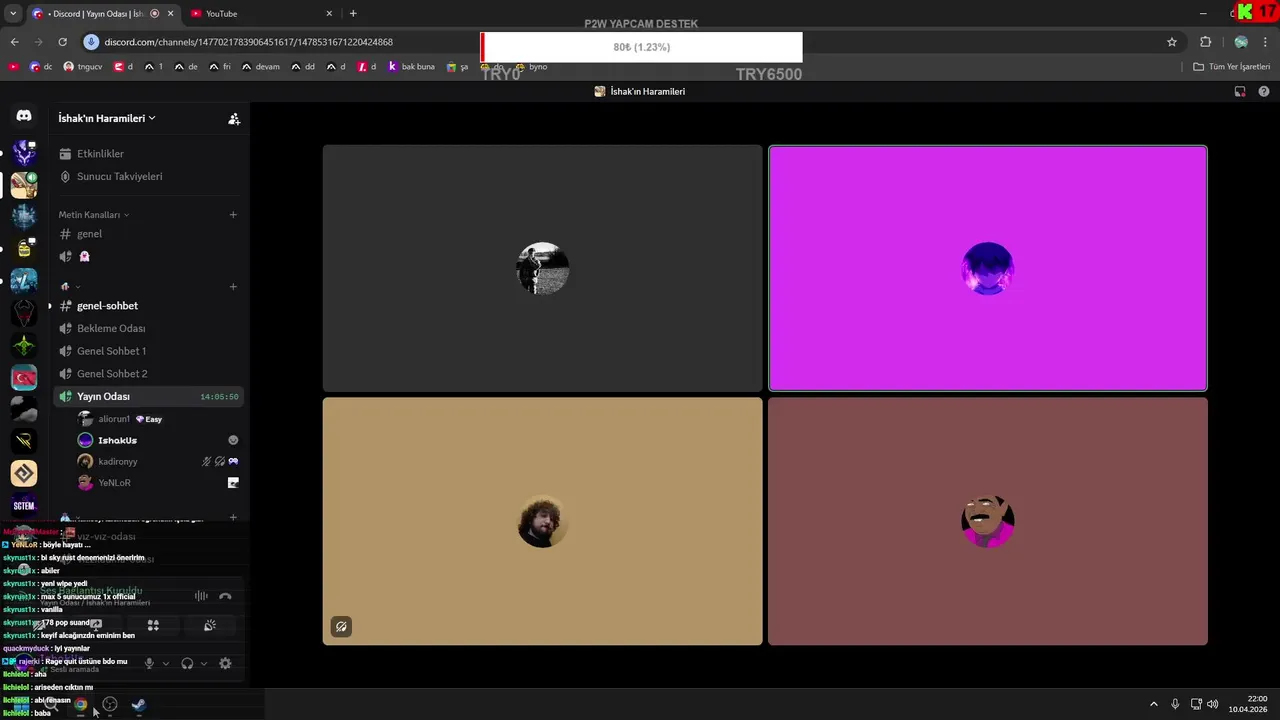
Task: Click the invite people icon beside server name
Action: coord(234,118)
